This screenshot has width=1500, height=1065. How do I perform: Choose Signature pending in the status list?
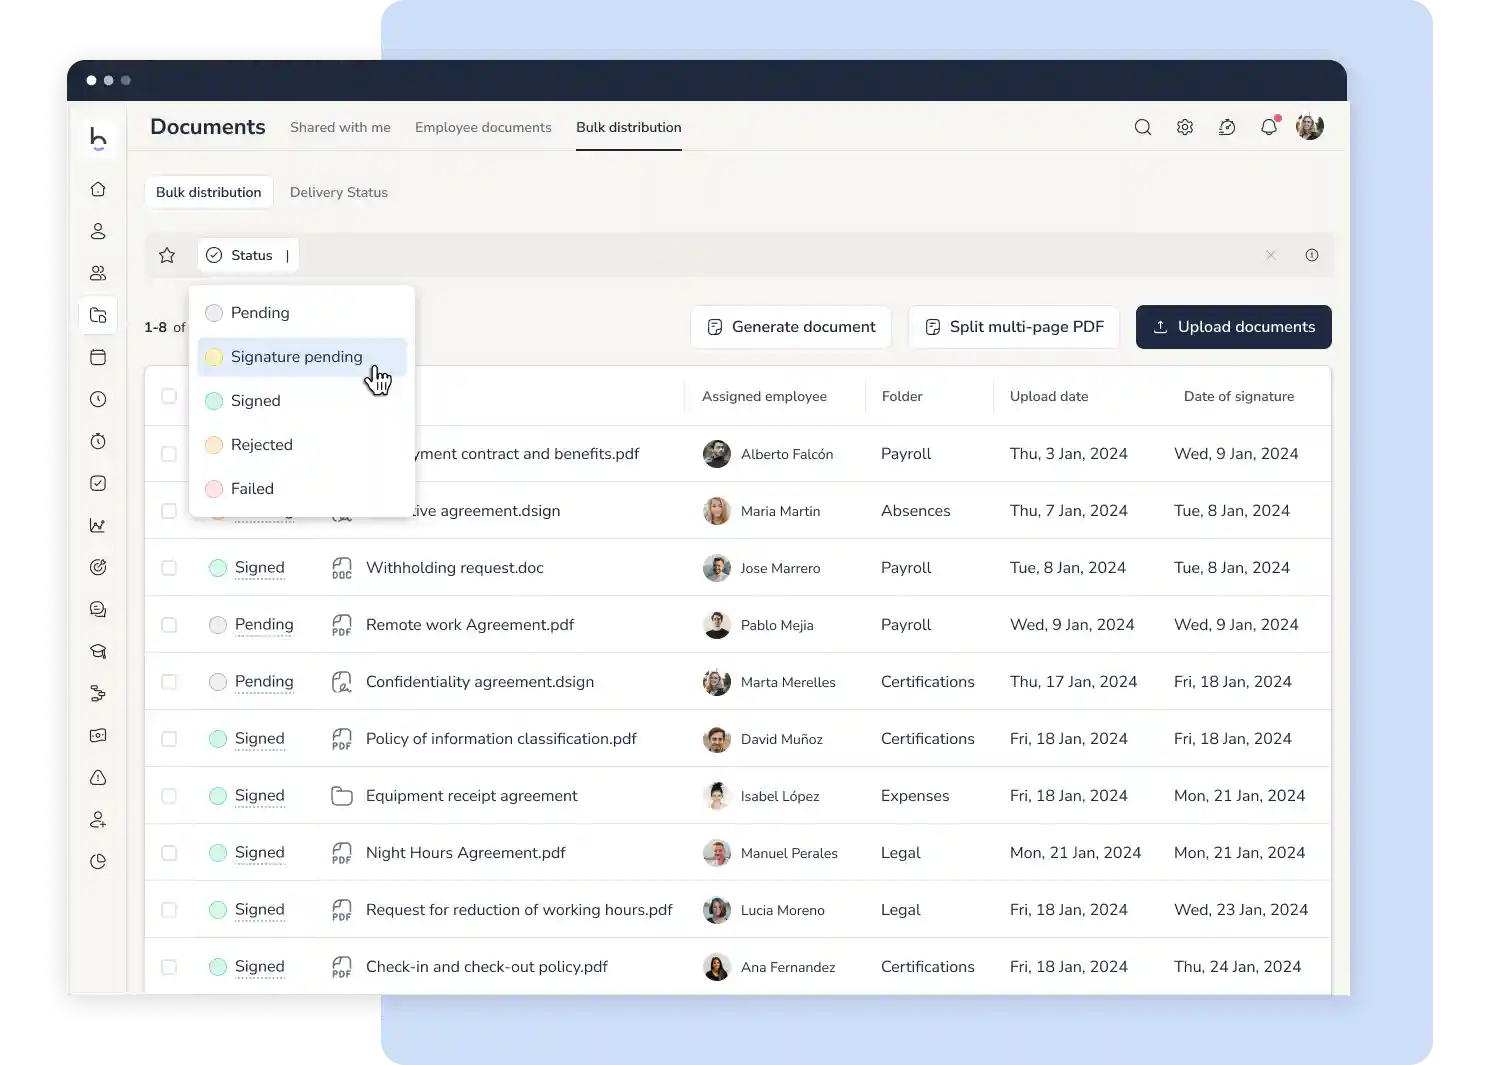click(302, 357)
